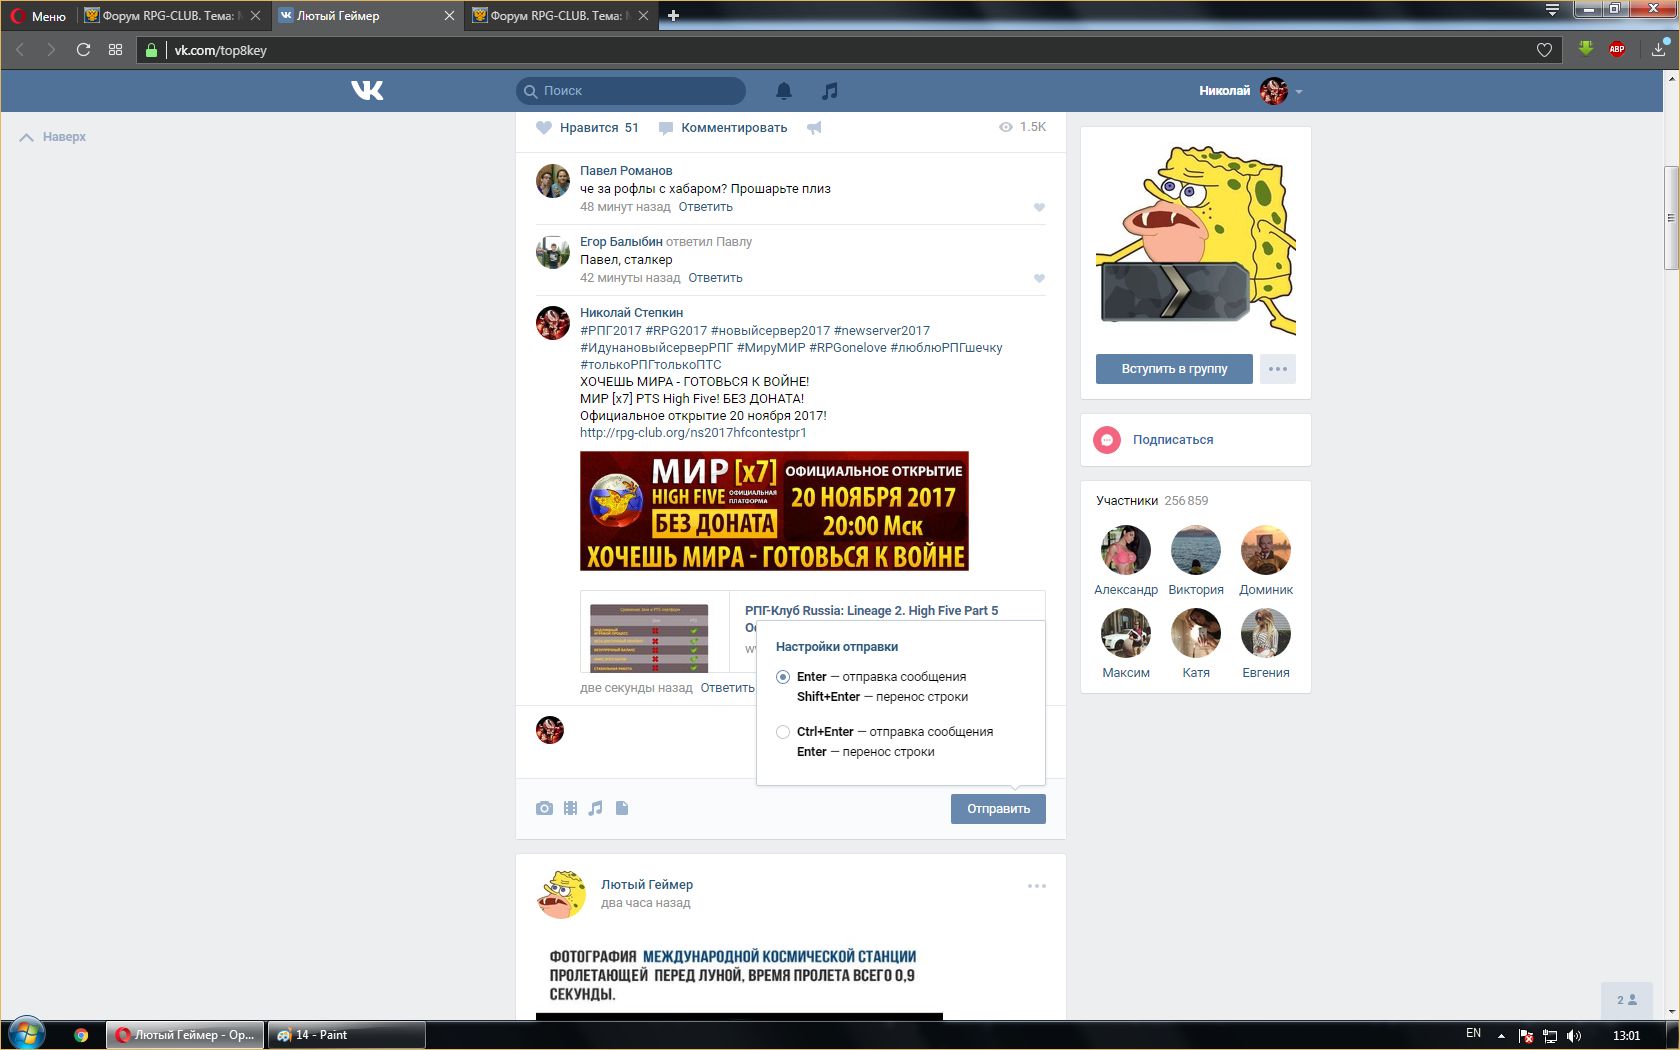The width and height of the screenshot is (1680, 1050).
Task: Share the post with megaphone icon
Action: (x=814, y=128)
